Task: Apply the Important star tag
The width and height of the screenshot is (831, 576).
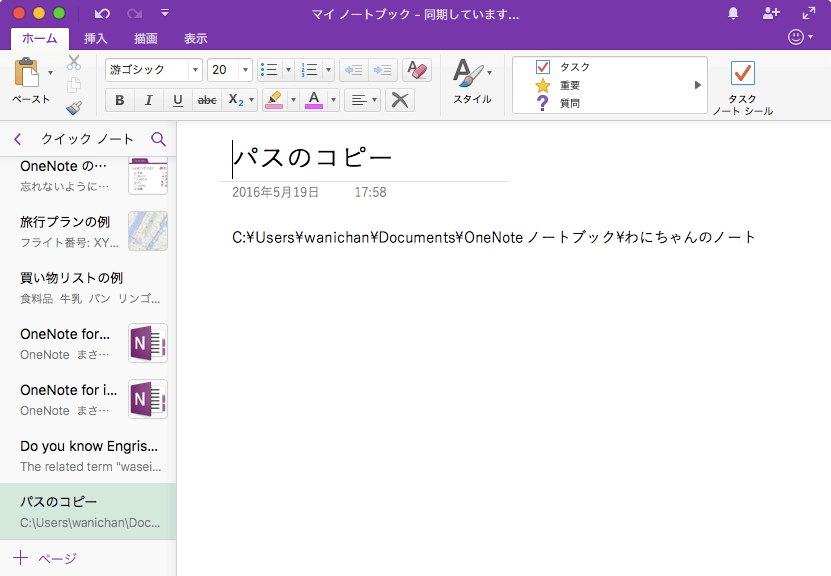Action: (558, 85)
